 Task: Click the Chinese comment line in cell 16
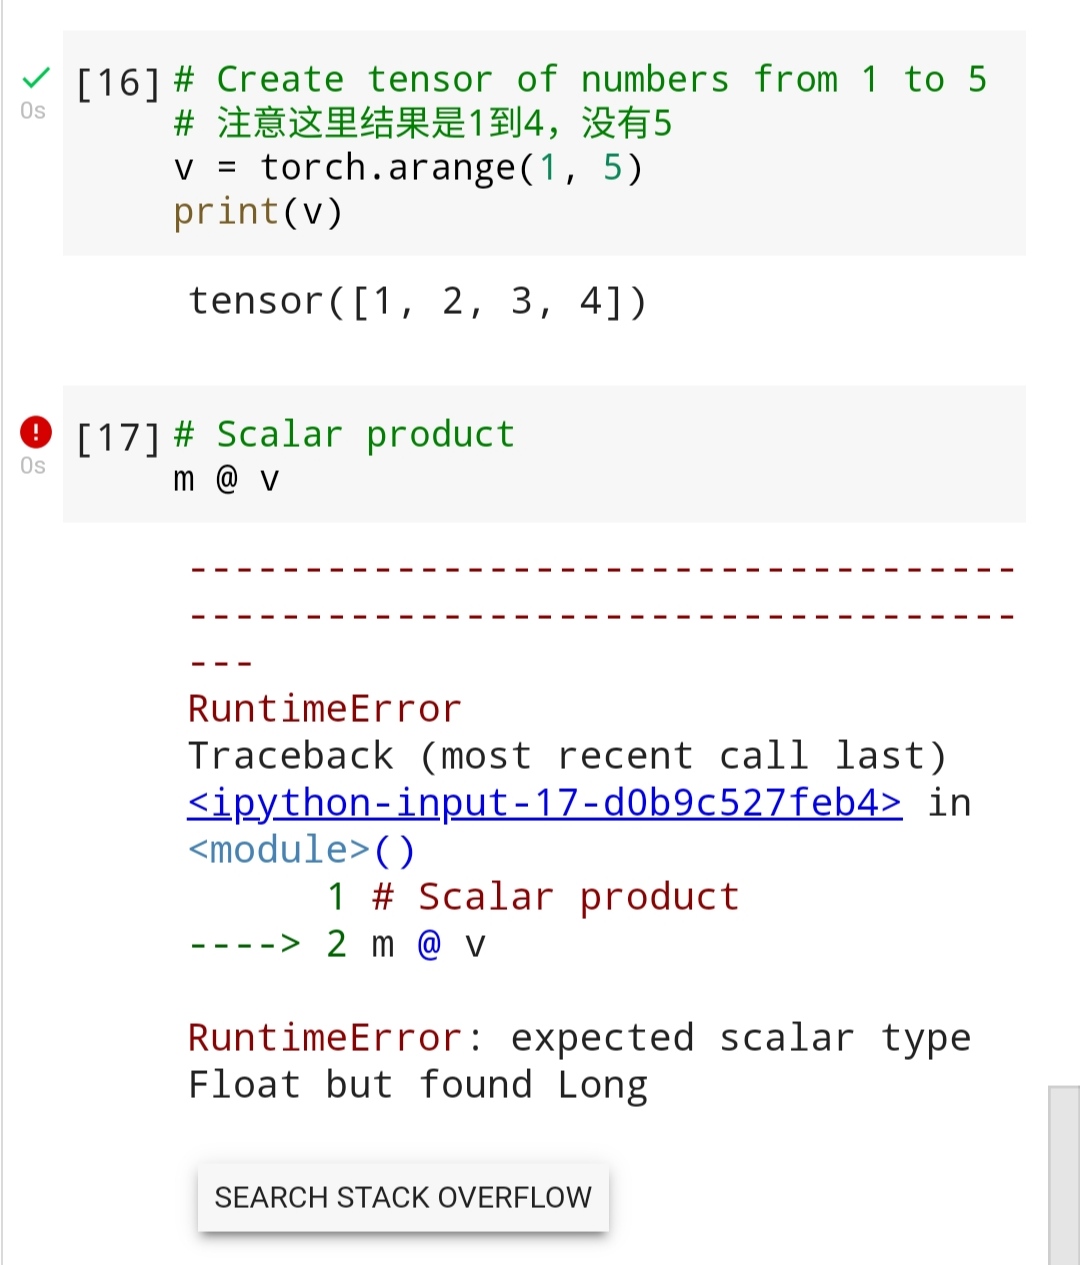pyautogui.click(x=422, y=124)
